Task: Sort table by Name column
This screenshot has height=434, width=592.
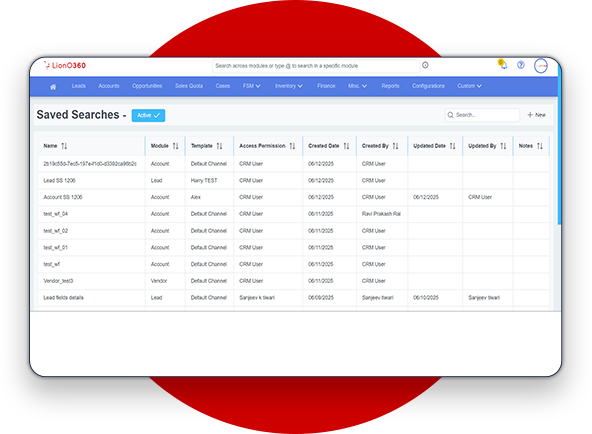Action: click(64, 146)
